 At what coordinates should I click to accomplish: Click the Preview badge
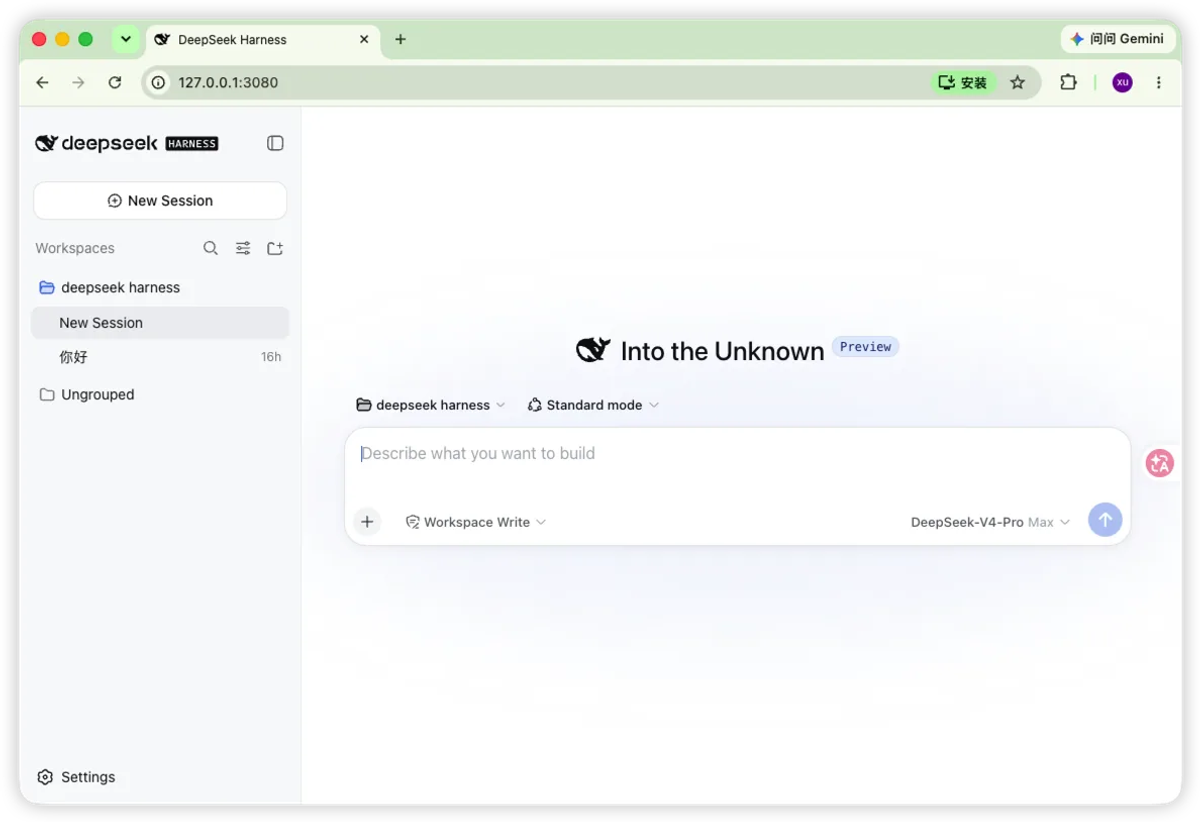[x=865, y=347]
